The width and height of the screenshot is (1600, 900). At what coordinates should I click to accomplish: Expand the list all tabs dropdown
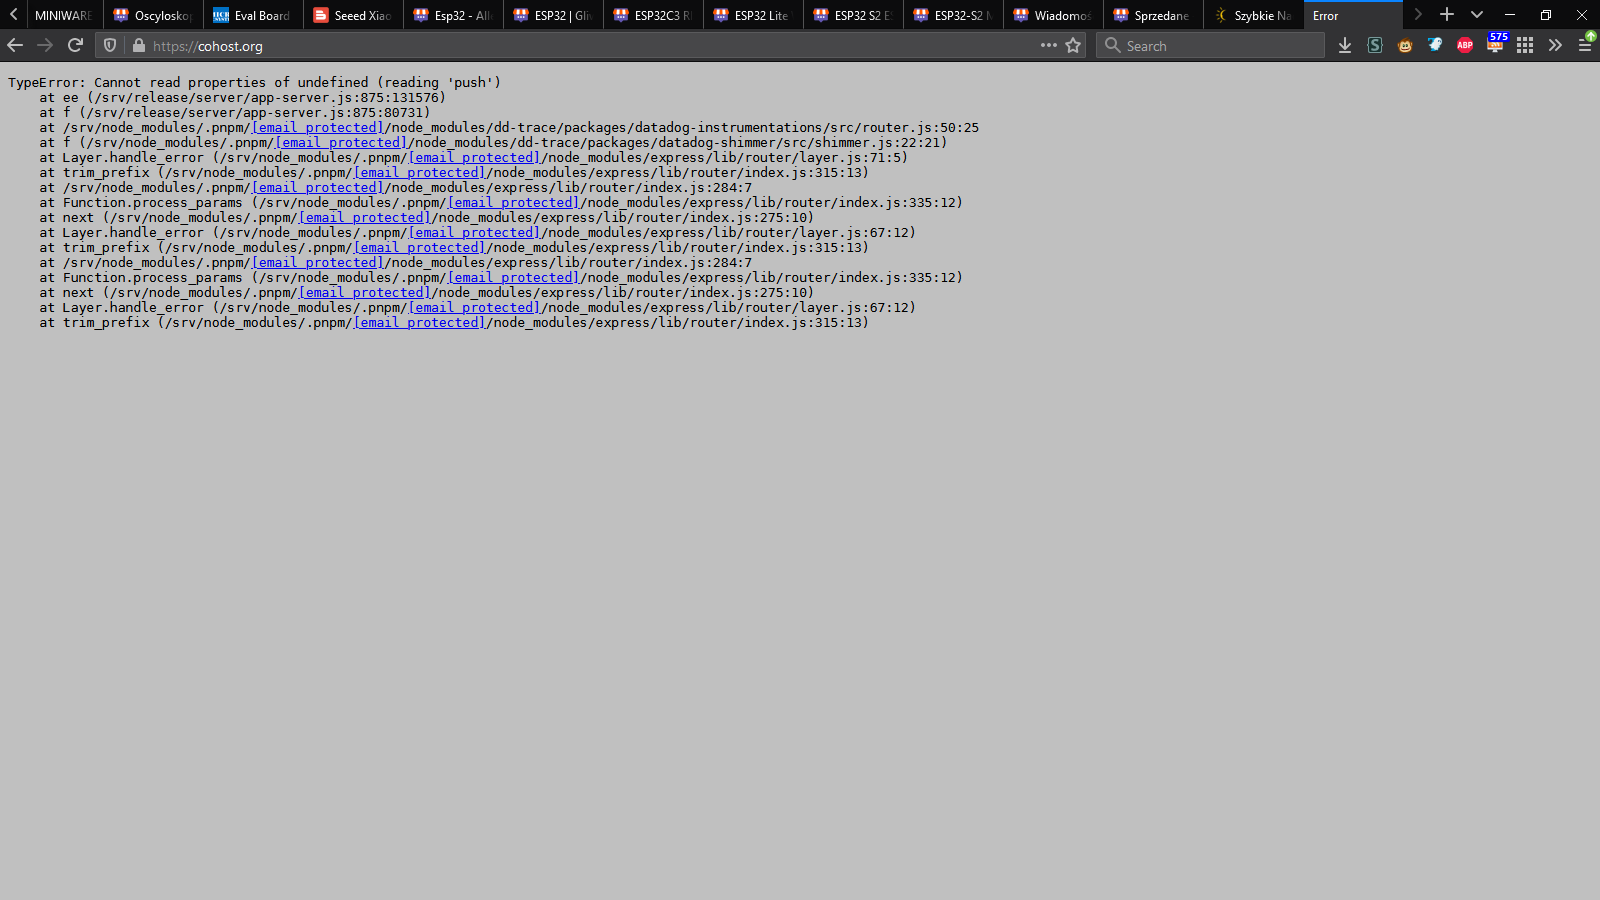tap(1477, 15)
